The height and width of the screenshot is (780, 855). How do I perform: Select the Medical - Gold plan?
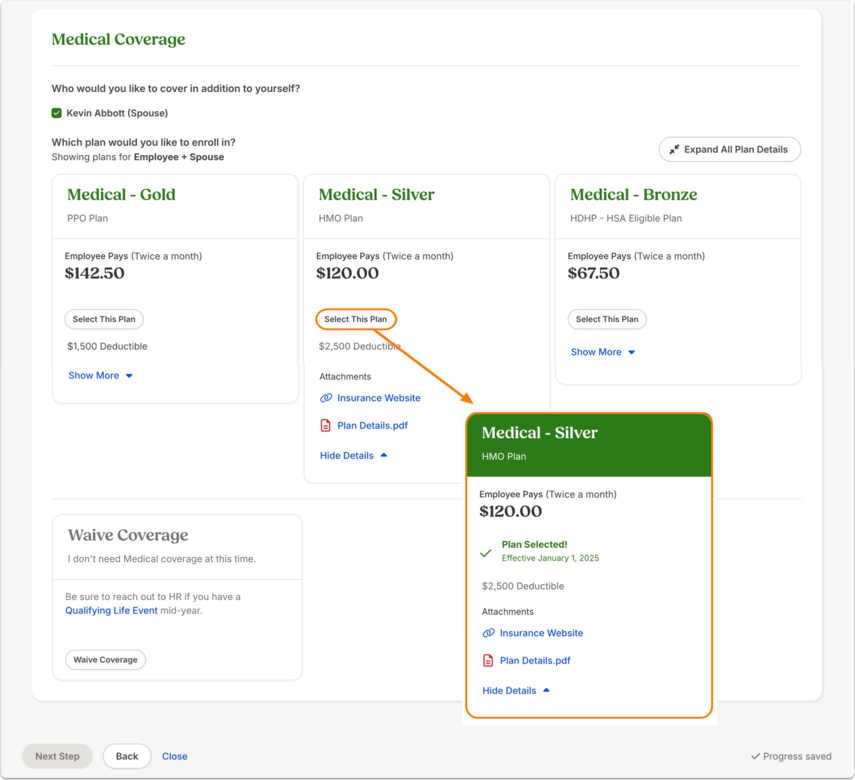104,319
